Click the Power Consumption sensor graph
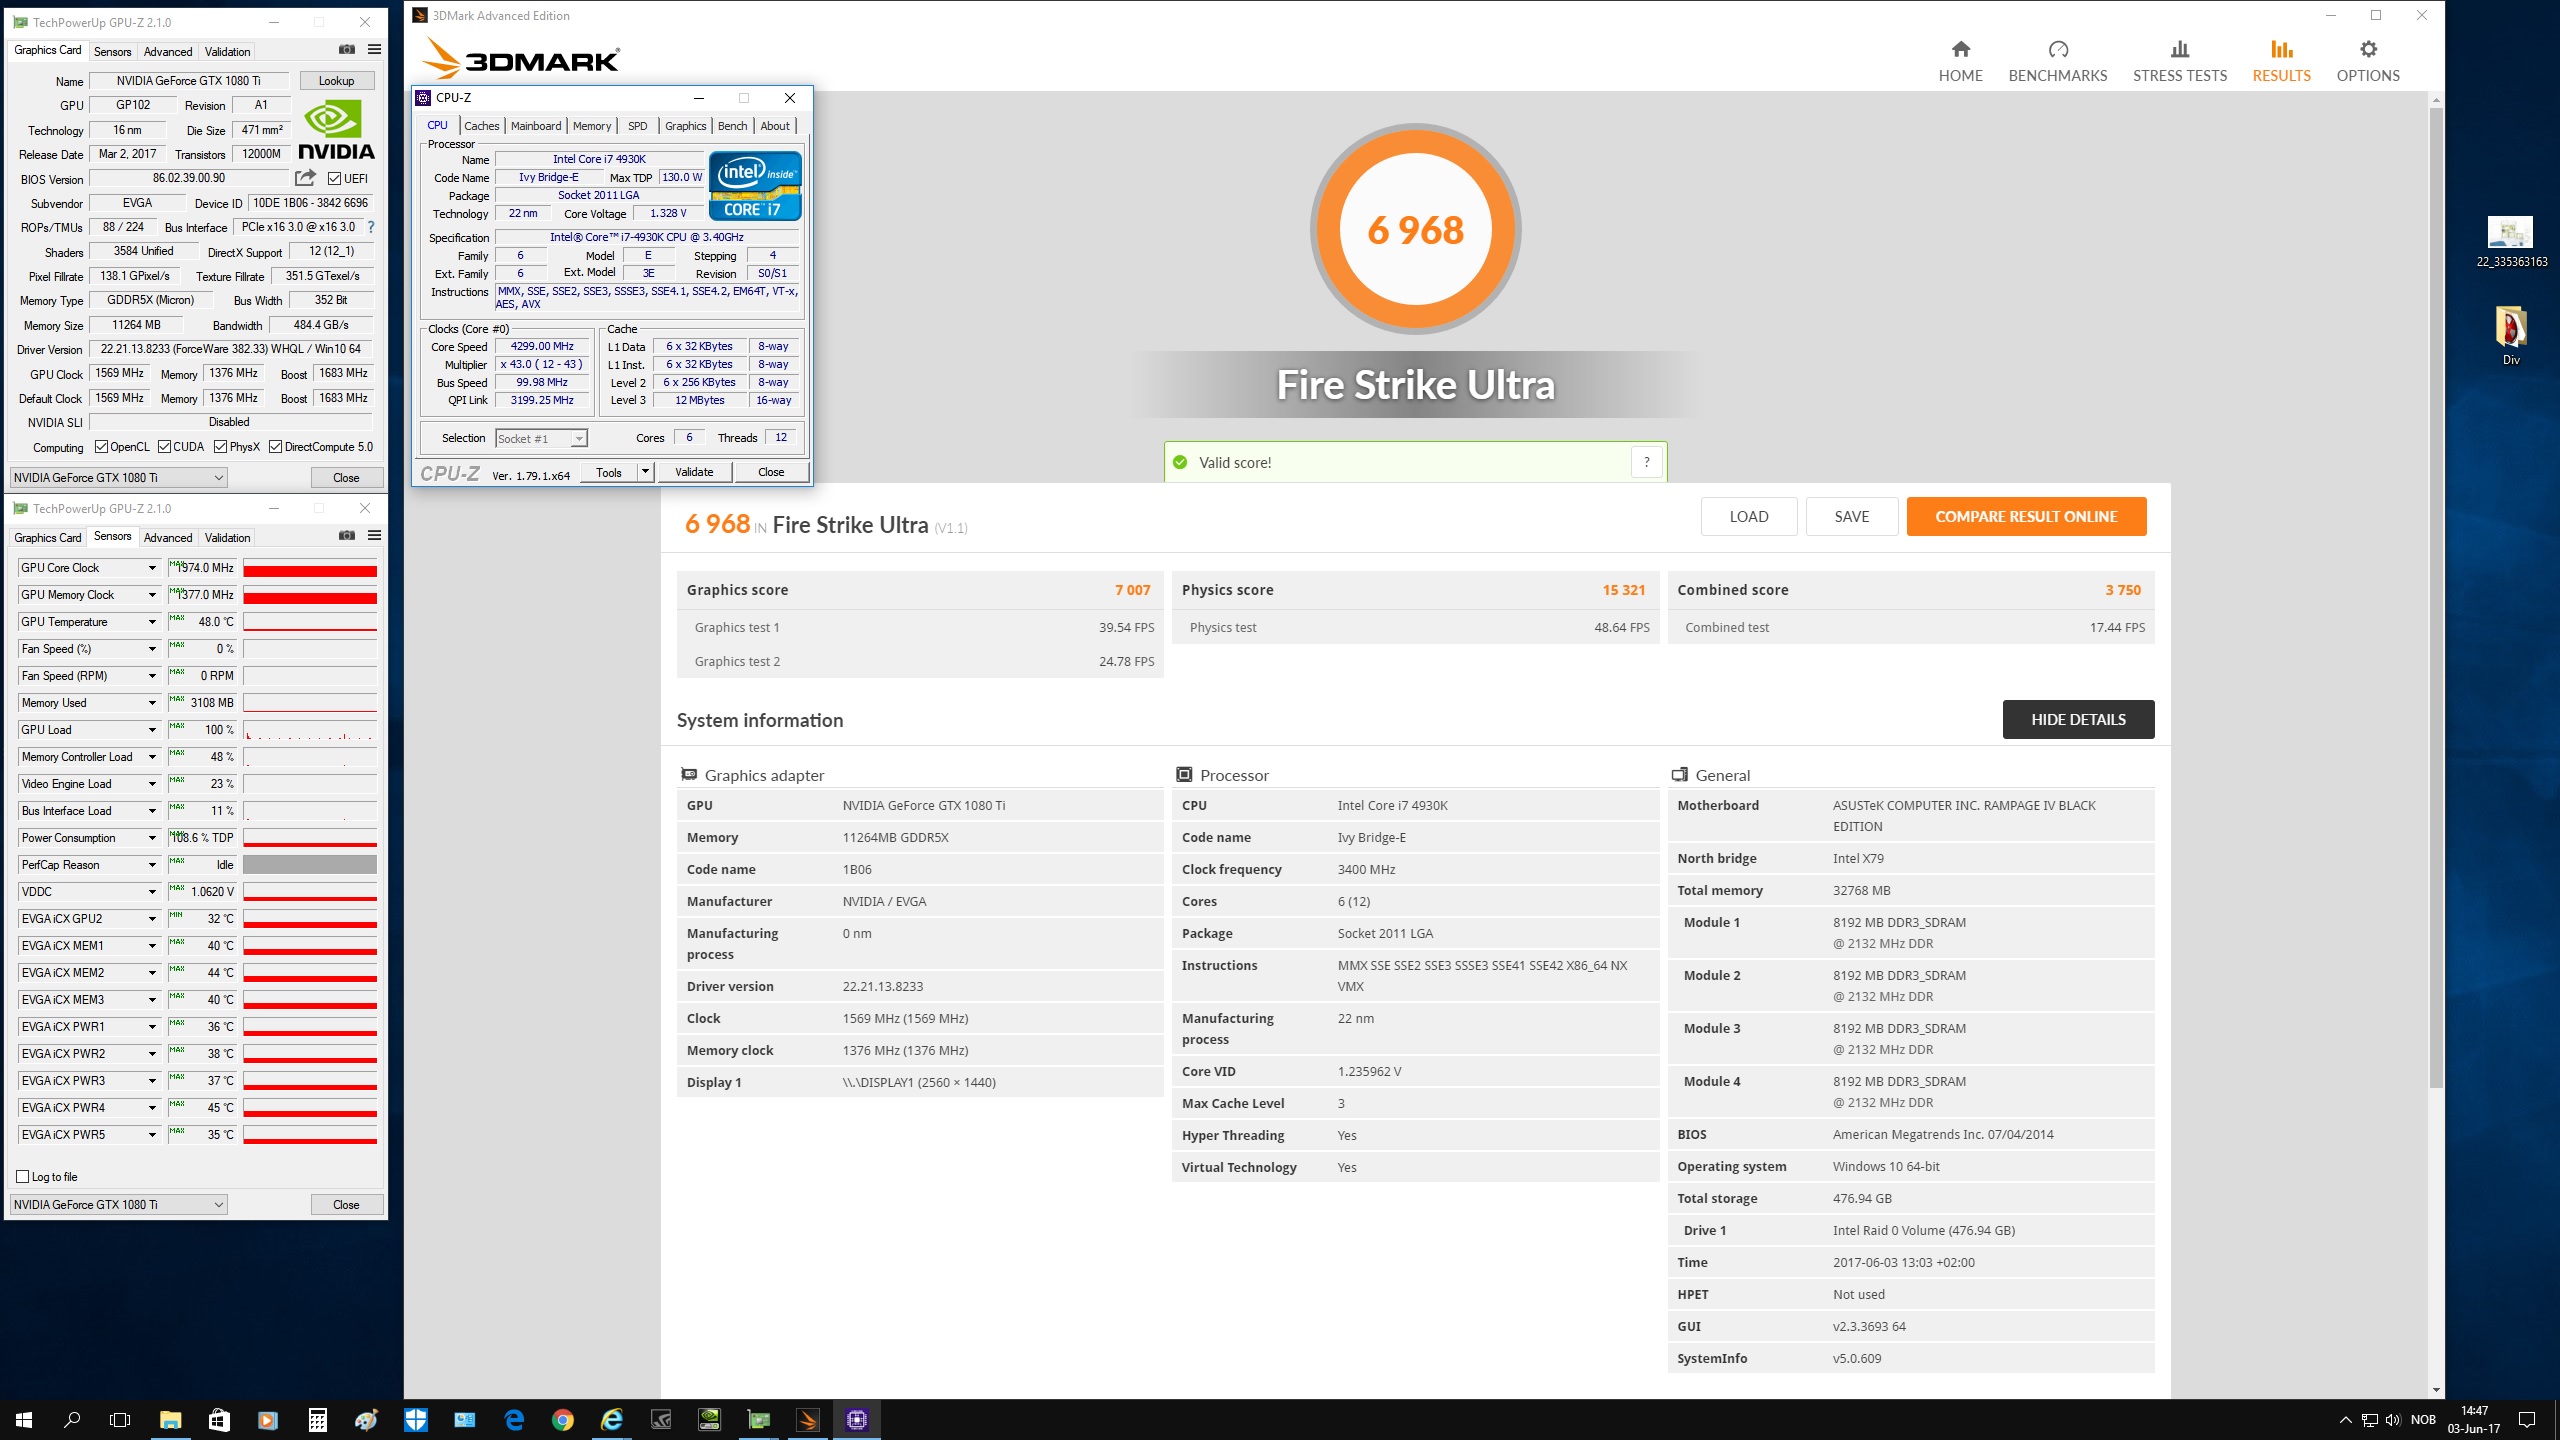The width and height of the screenshot is (2560, 1440). click(x=310, y=838)
